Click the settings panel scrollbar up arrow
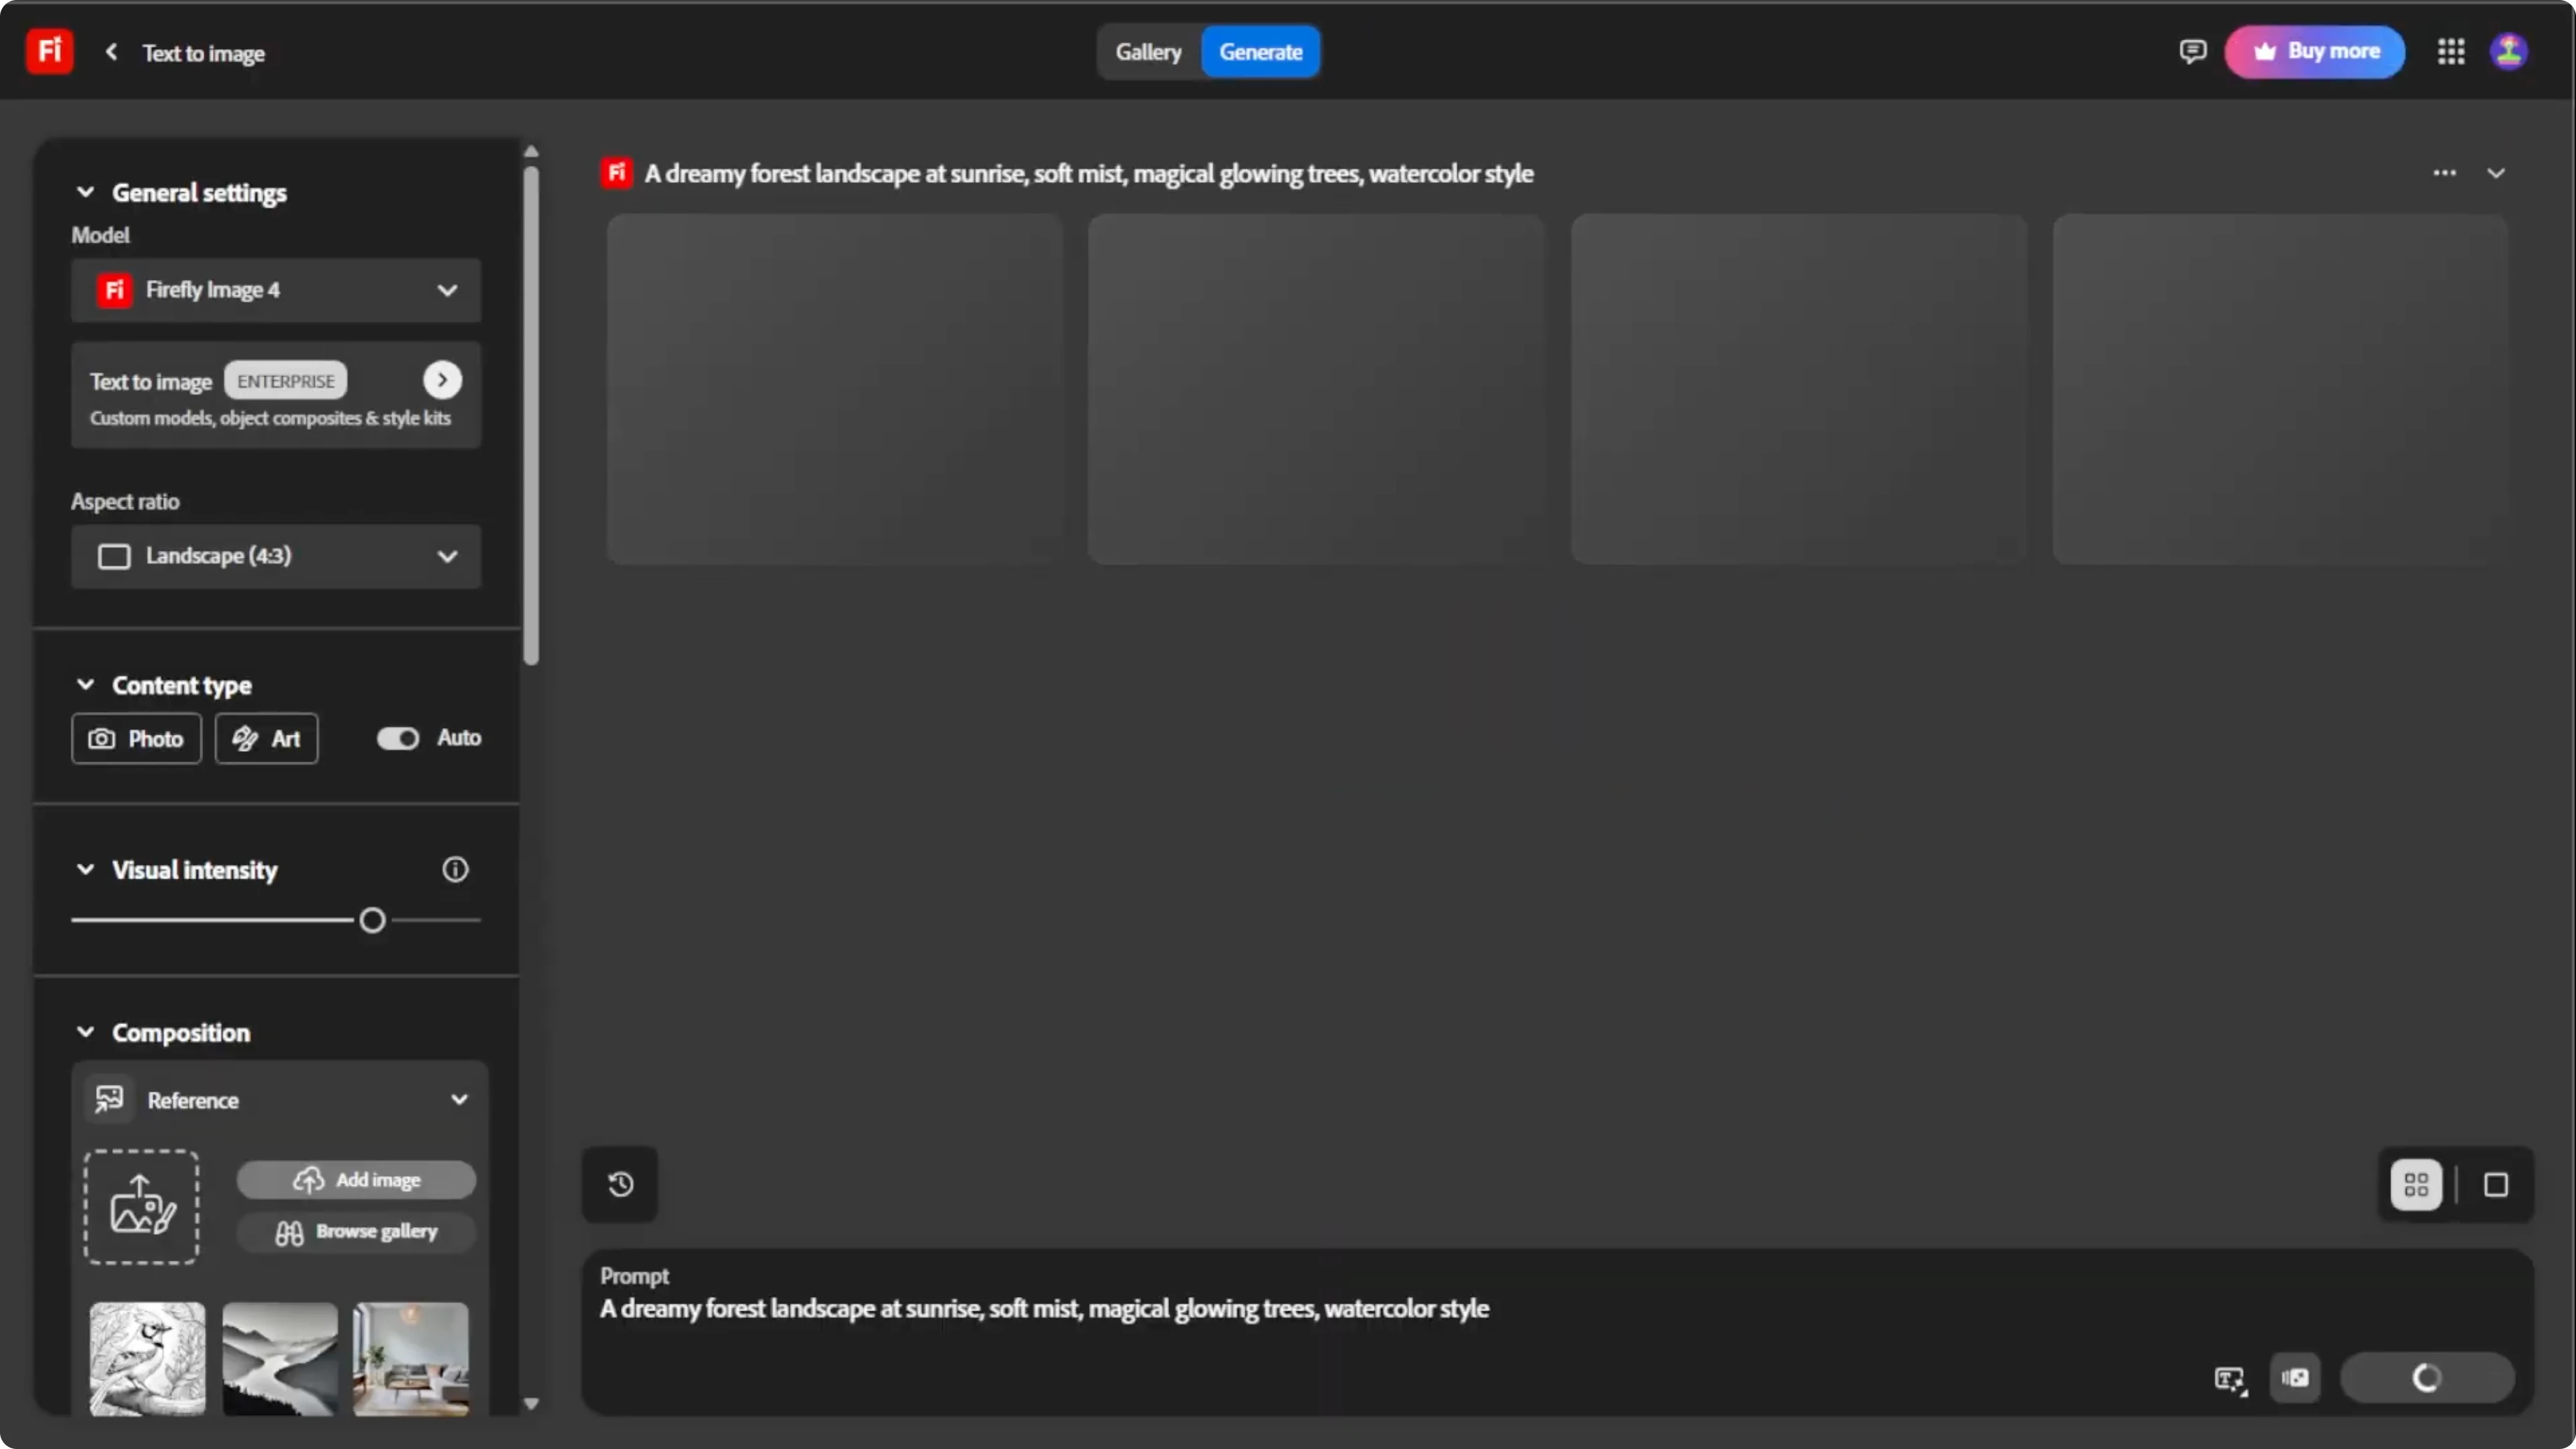 531,151
